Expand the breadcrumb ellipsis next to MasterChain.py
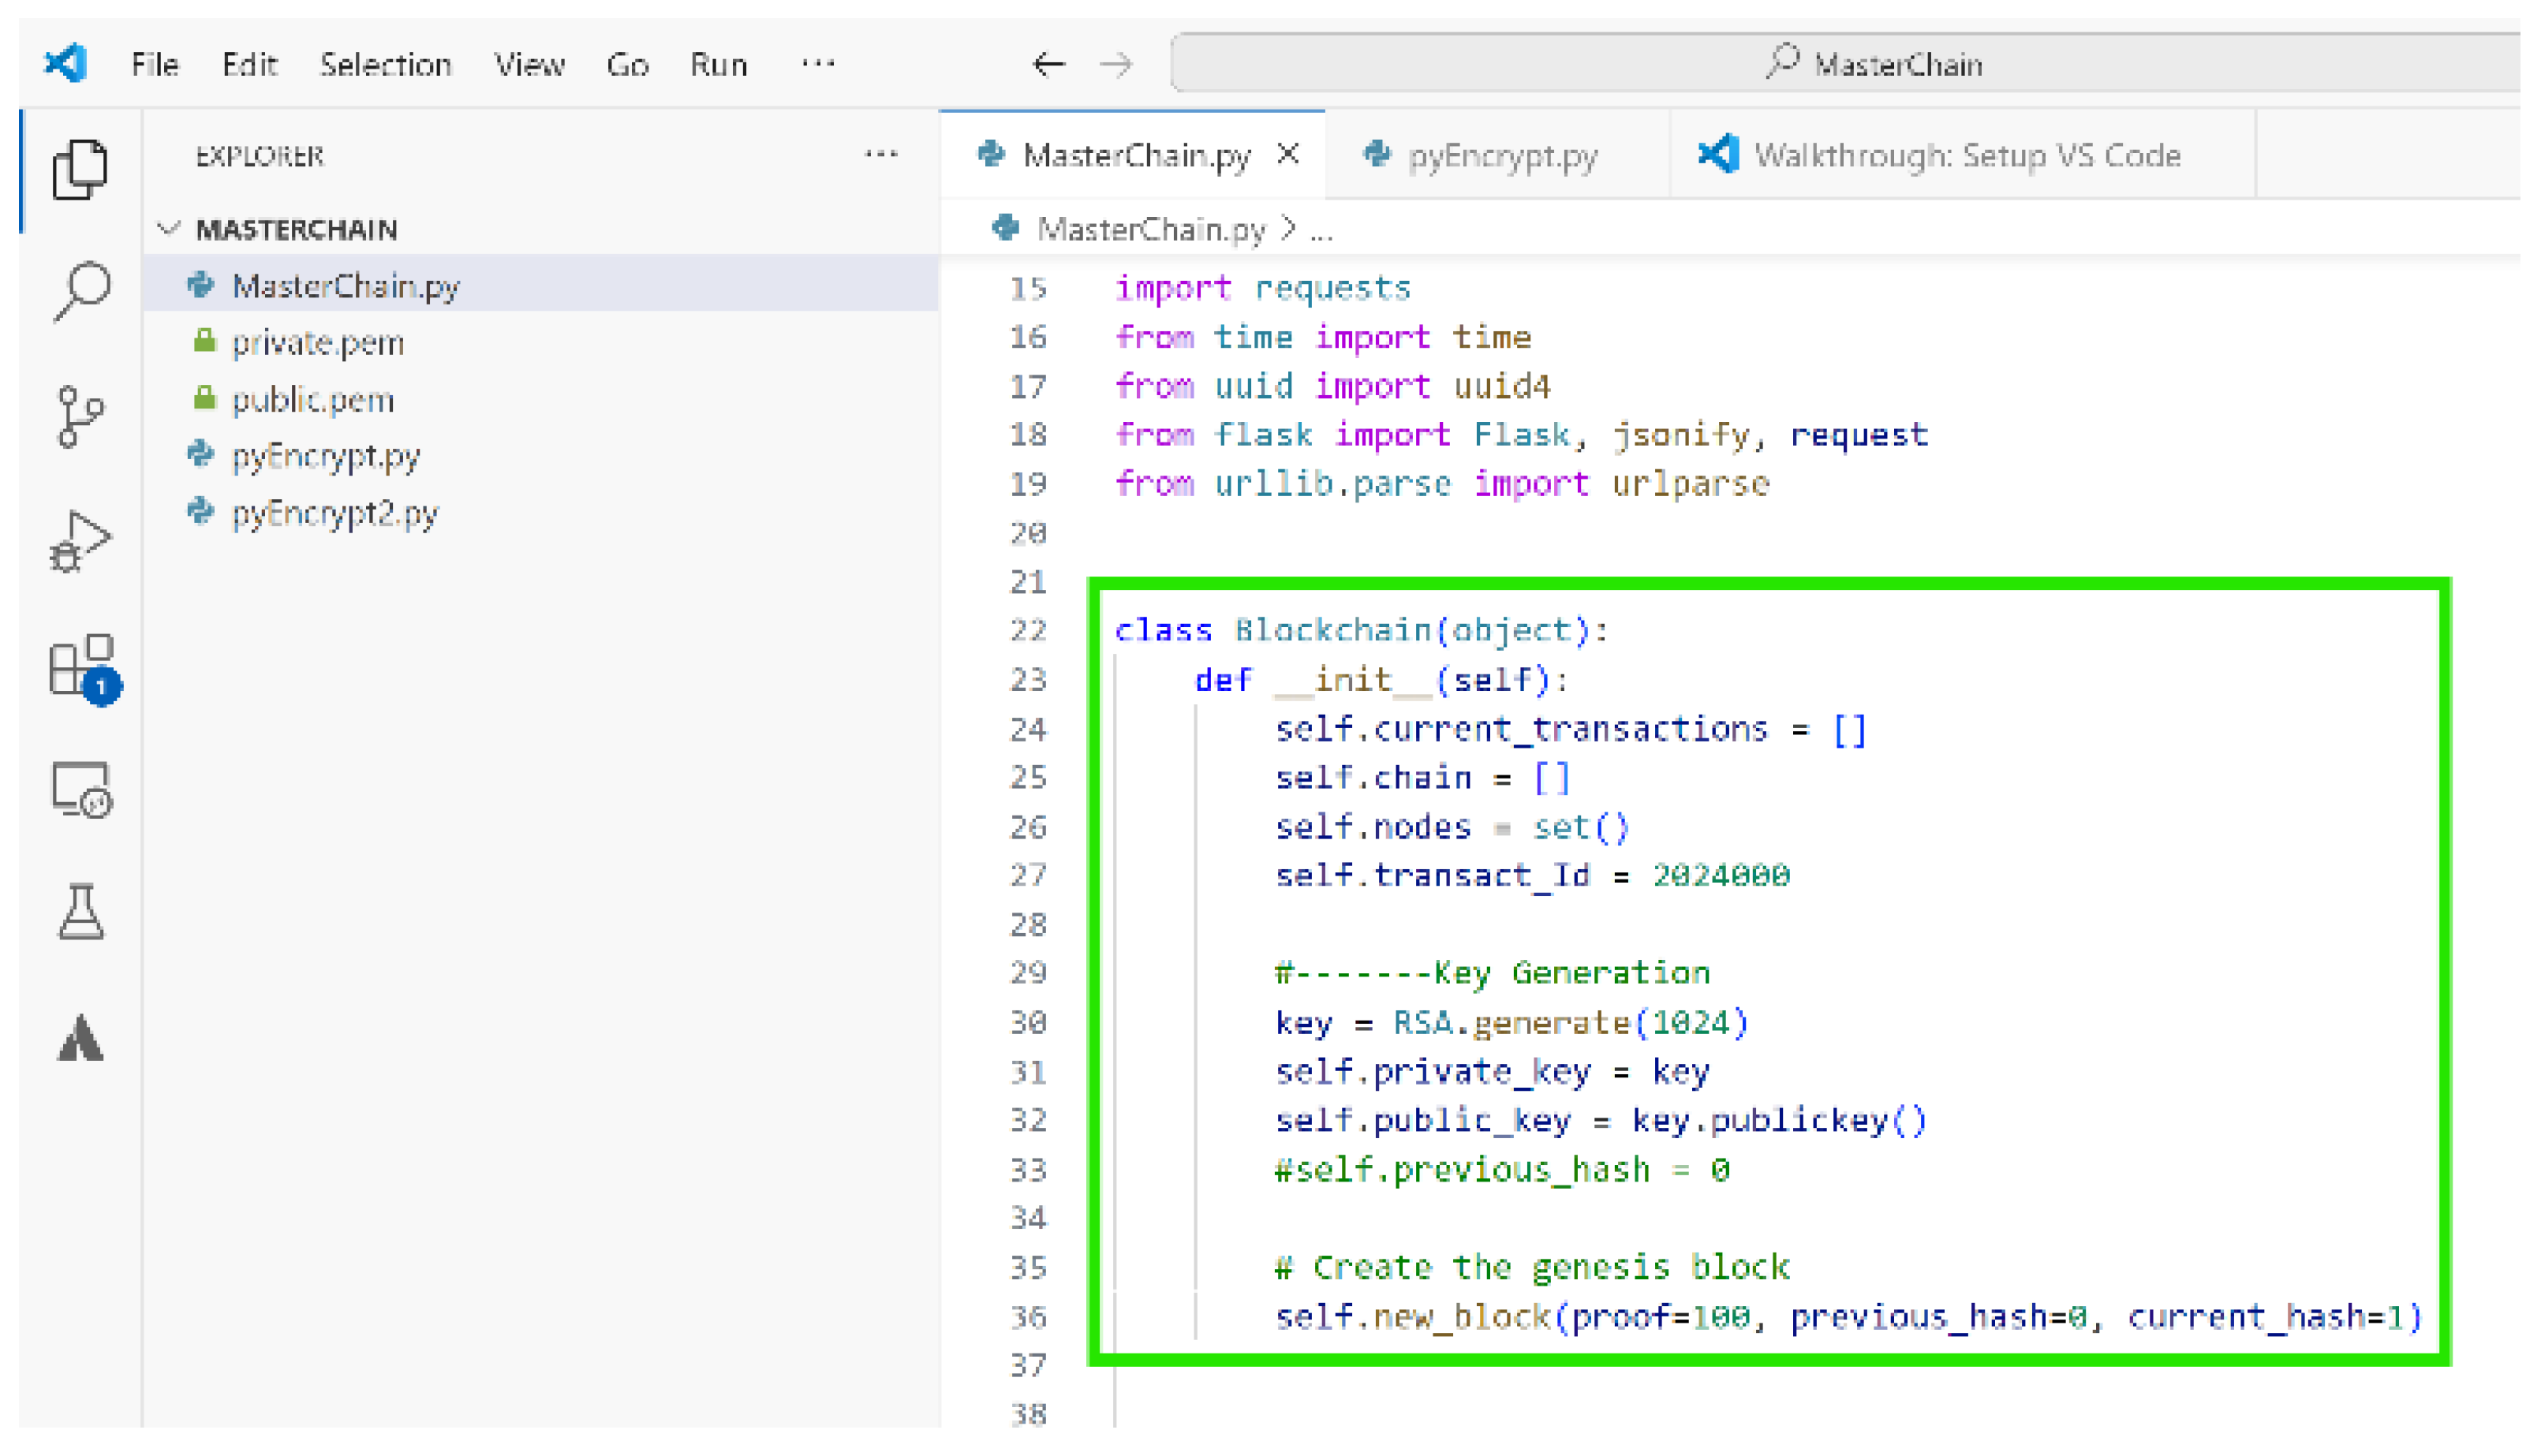Image resolution: width=2541 pixels, height=1456 pixels. click(x=1320, y=229)
